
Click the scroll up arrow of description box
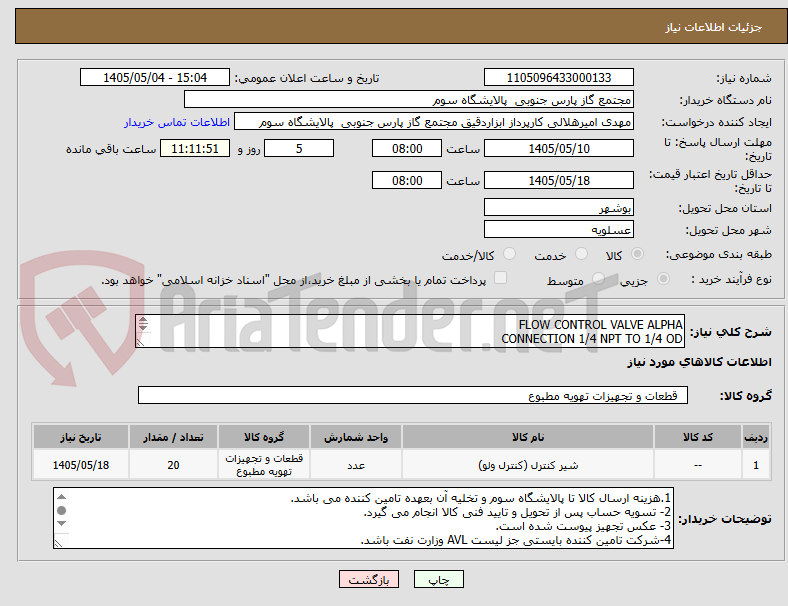[143, 320]
